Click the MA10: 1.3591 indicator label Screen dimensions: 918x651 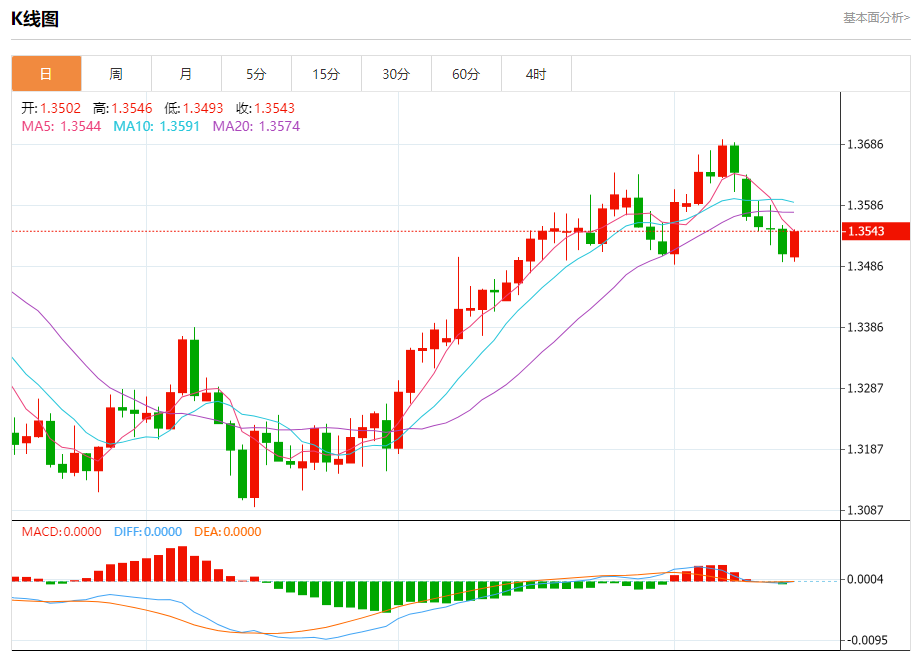pyautogui.click(x=156, y=126)
